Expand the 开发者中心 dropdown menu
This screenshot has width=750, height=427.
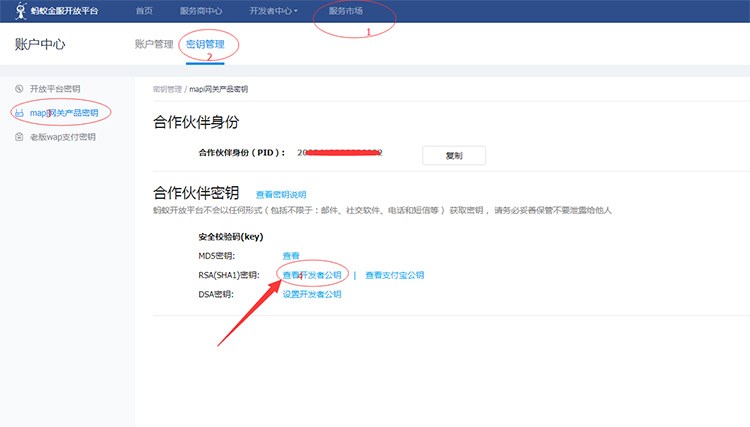pos(273,11)
